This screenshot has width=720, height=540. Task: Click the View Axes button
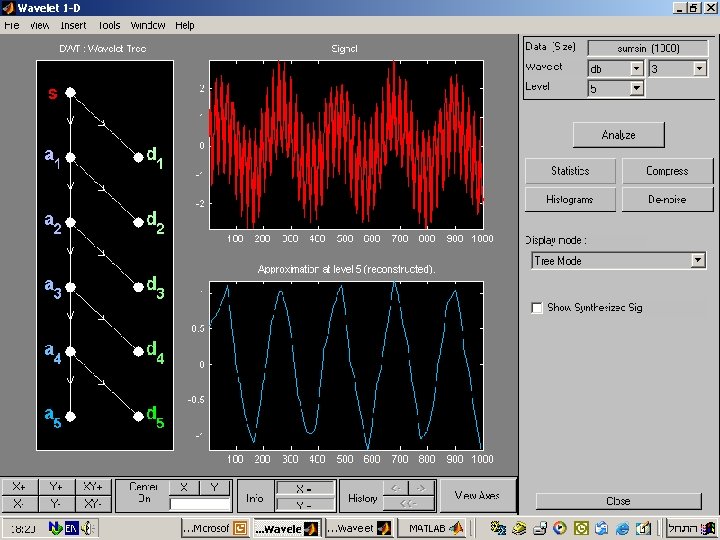point(477,495)
